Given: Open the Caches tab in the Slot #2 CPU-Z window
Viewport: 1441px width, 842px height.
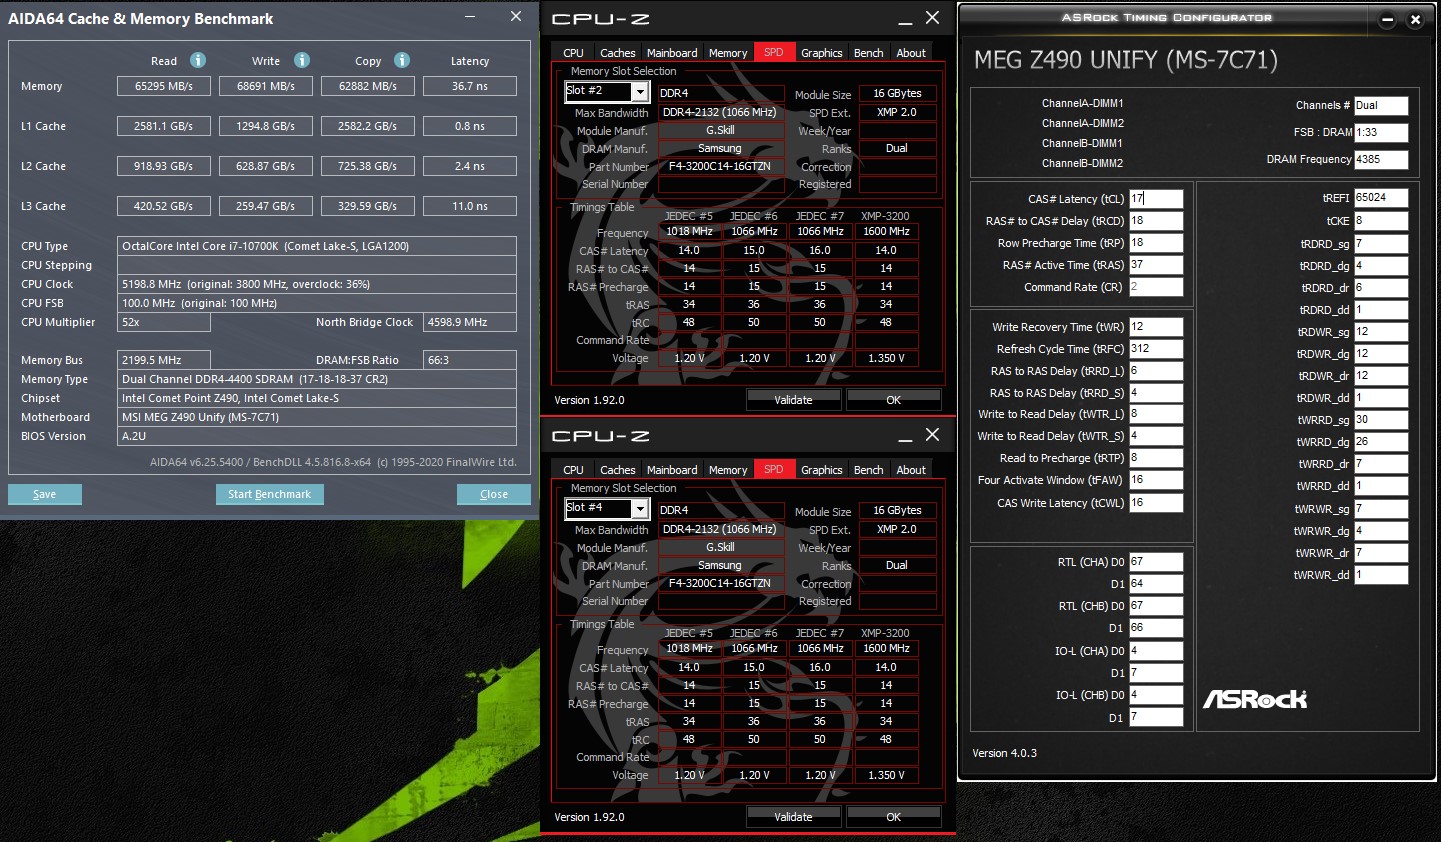Looking at the screenshot, I should point(617,53).
